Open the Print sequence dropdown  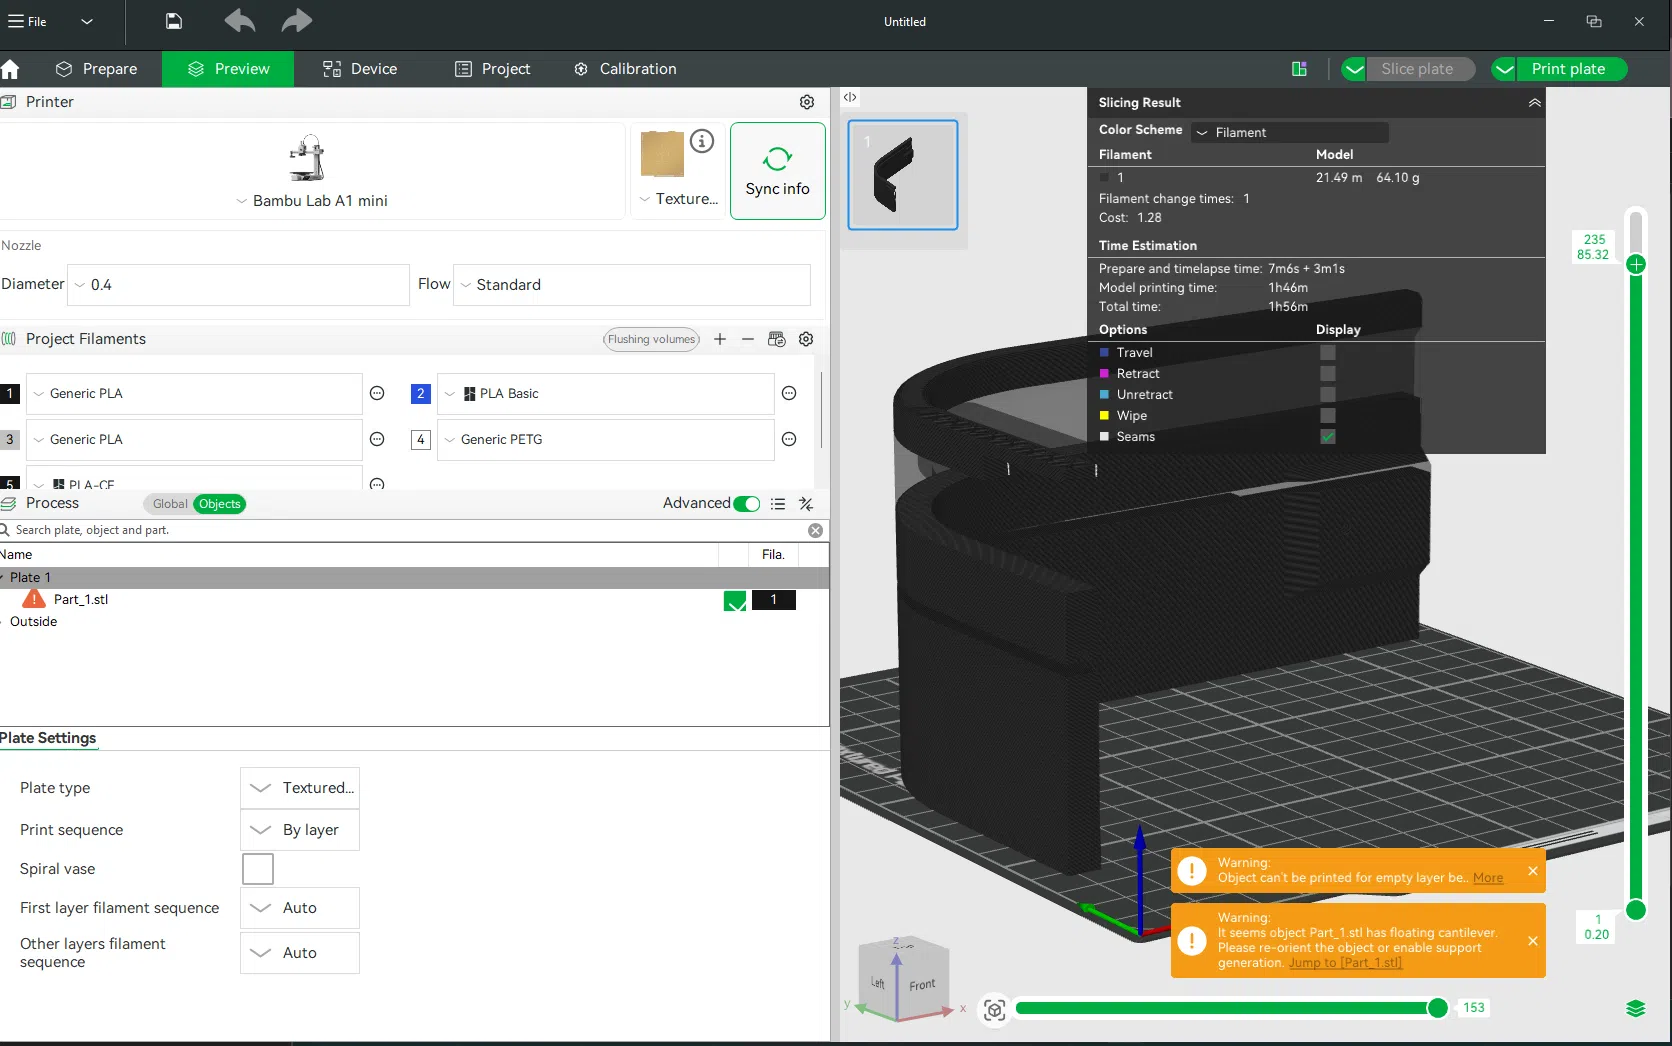click(300, 830)
